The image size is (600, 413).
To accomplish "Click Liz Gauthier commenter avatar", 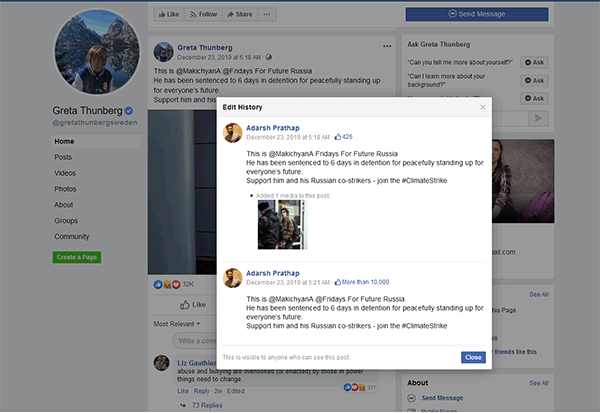I will (x=161, y=363).
